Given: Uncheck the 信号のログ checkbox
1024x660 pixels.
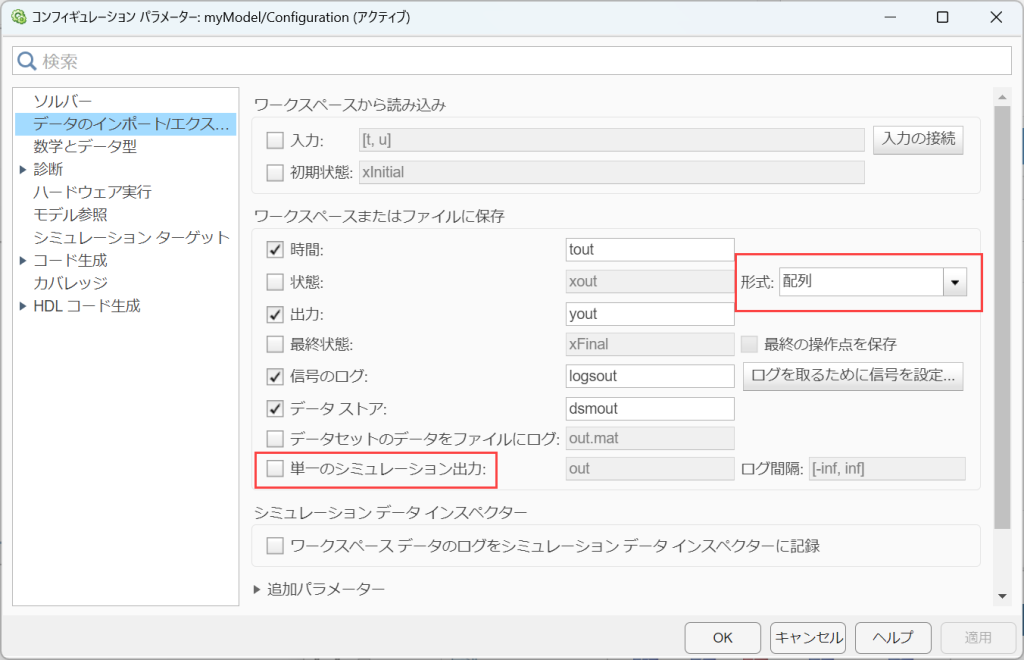Looking at the screenshot, I should pos(275,377).
